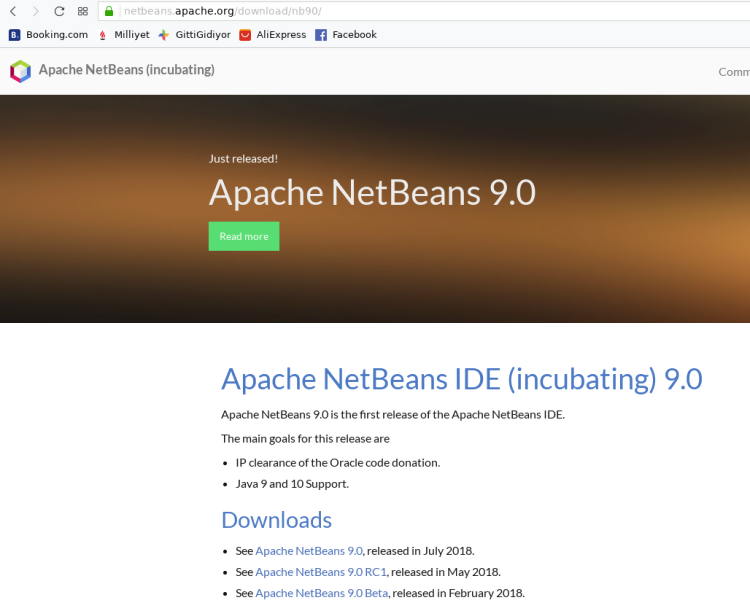
Task: Click the Facebook bookmark icon
Action: pos(321,35)
